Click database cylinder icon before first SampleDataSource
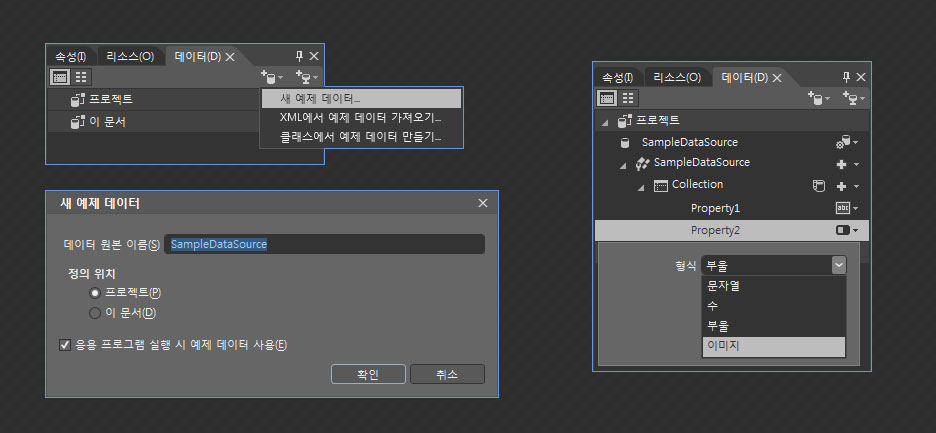The height and width of the screenshot is (433, 936). [625, 143]
